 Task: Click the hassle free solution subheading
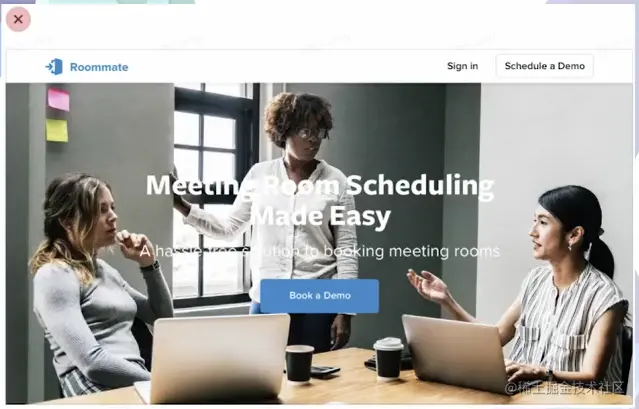[320, 252]
